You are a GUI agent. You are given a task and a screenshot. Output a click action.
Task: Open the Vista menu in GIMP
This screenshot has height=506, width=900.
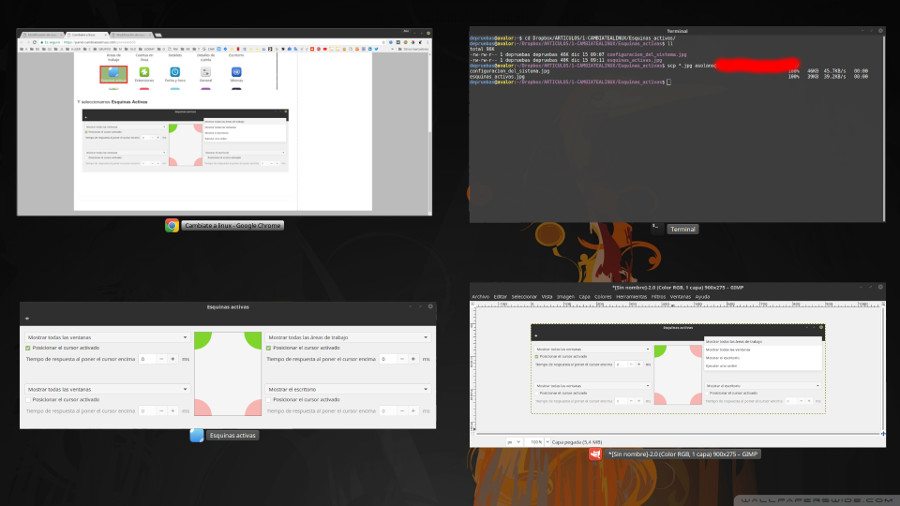pyautogui.click(x=546, y=297)
